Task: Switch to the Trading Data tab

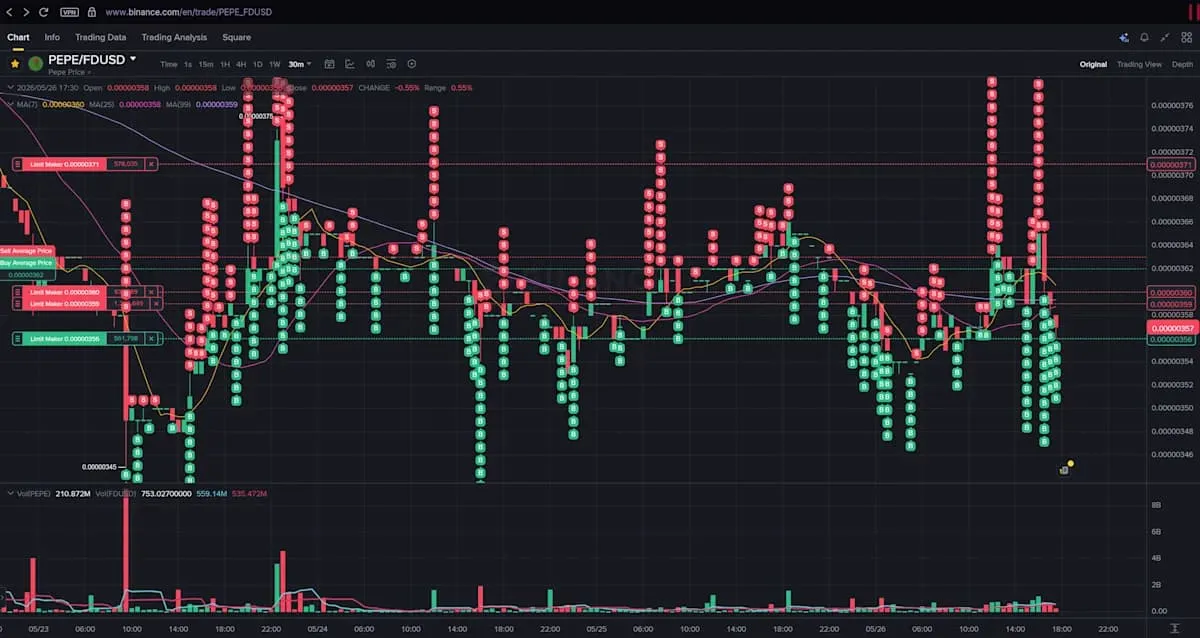Action: click(101, 37)
